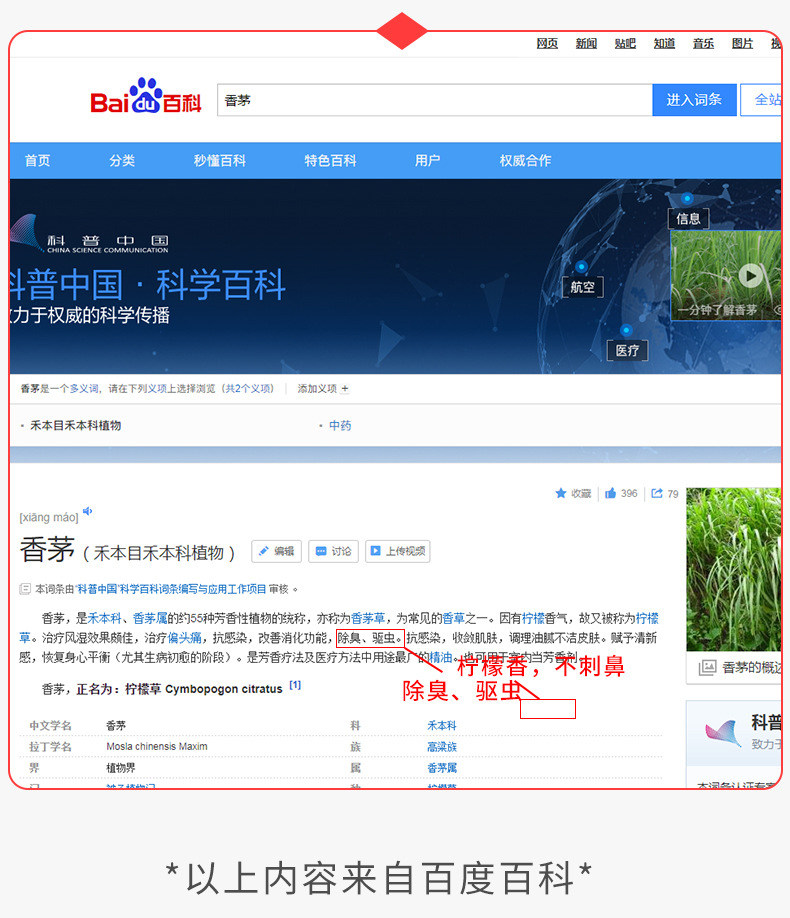Select the 中药 meaning link
The image size is (790, 918).
[340, 426]
